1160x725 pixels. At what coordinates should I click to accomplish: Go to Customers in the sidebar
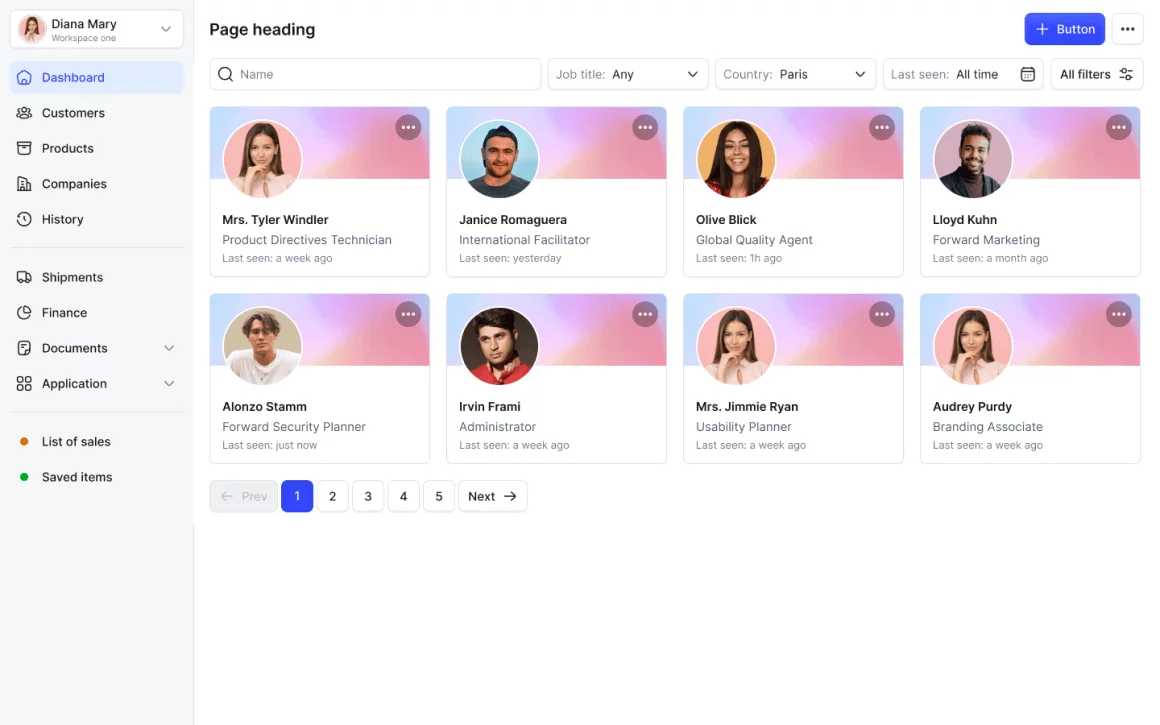click(73, 113)
